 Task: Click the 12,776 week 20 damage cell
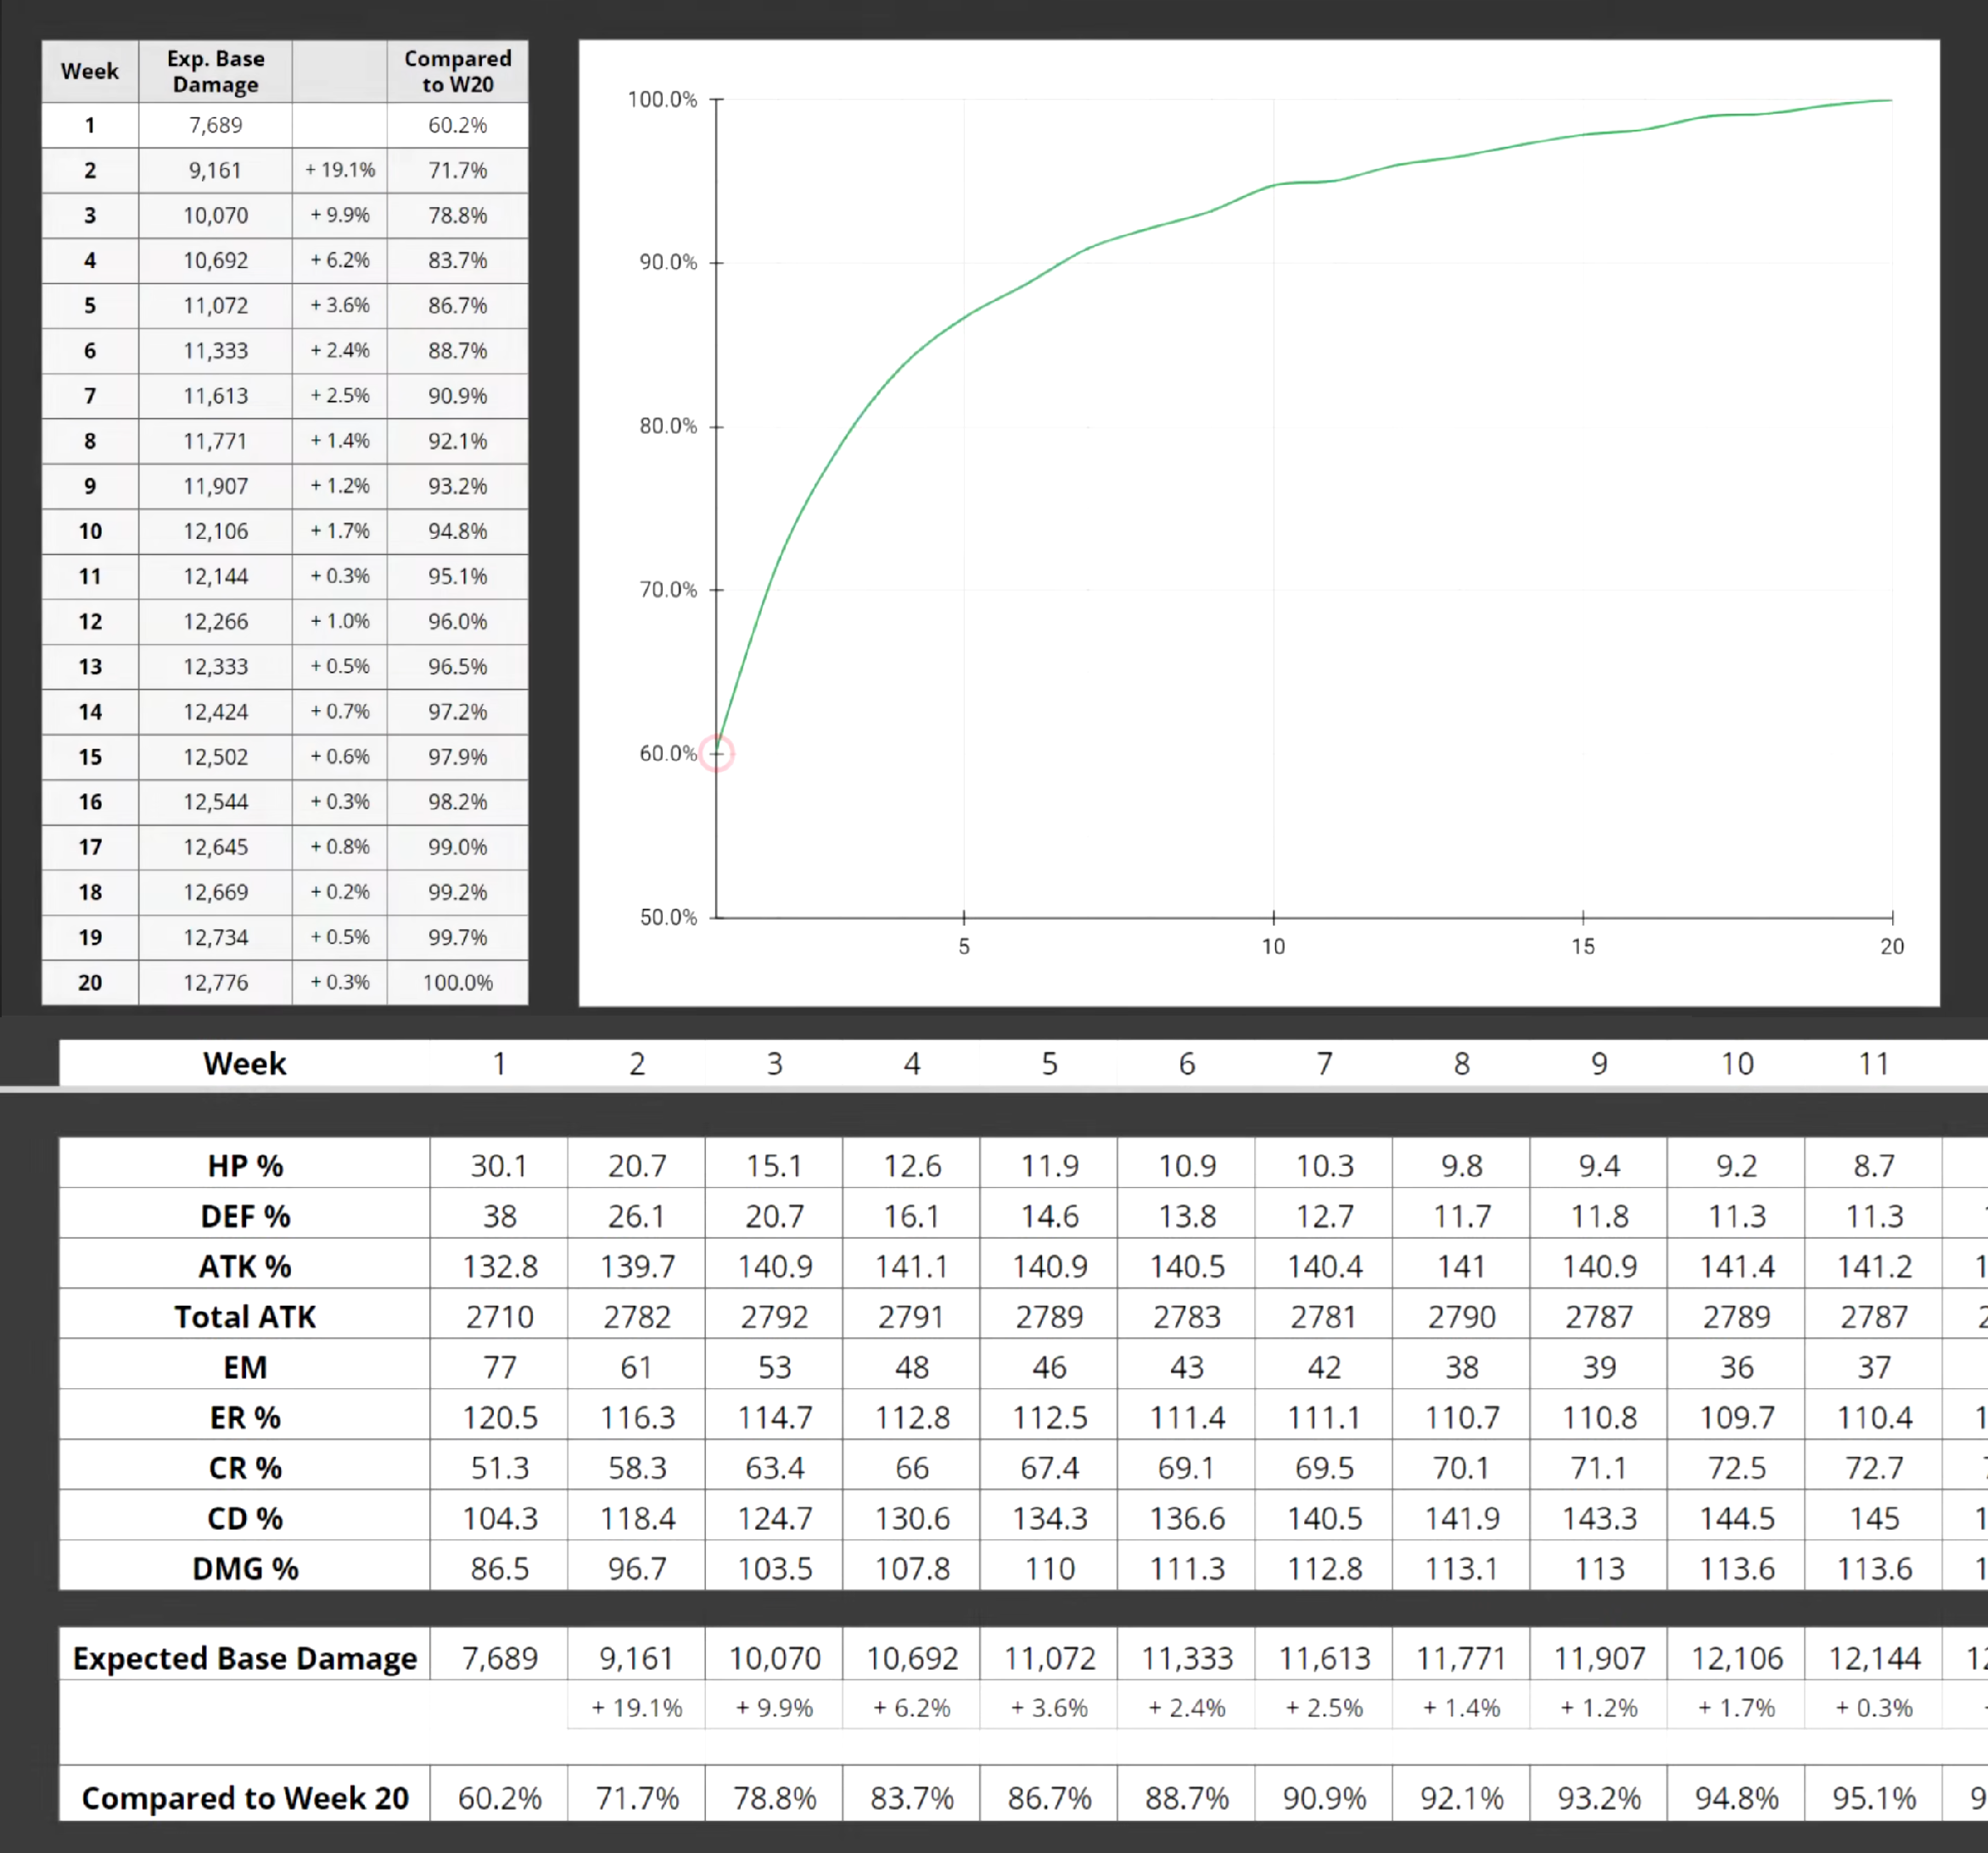(x=215, y=982)
